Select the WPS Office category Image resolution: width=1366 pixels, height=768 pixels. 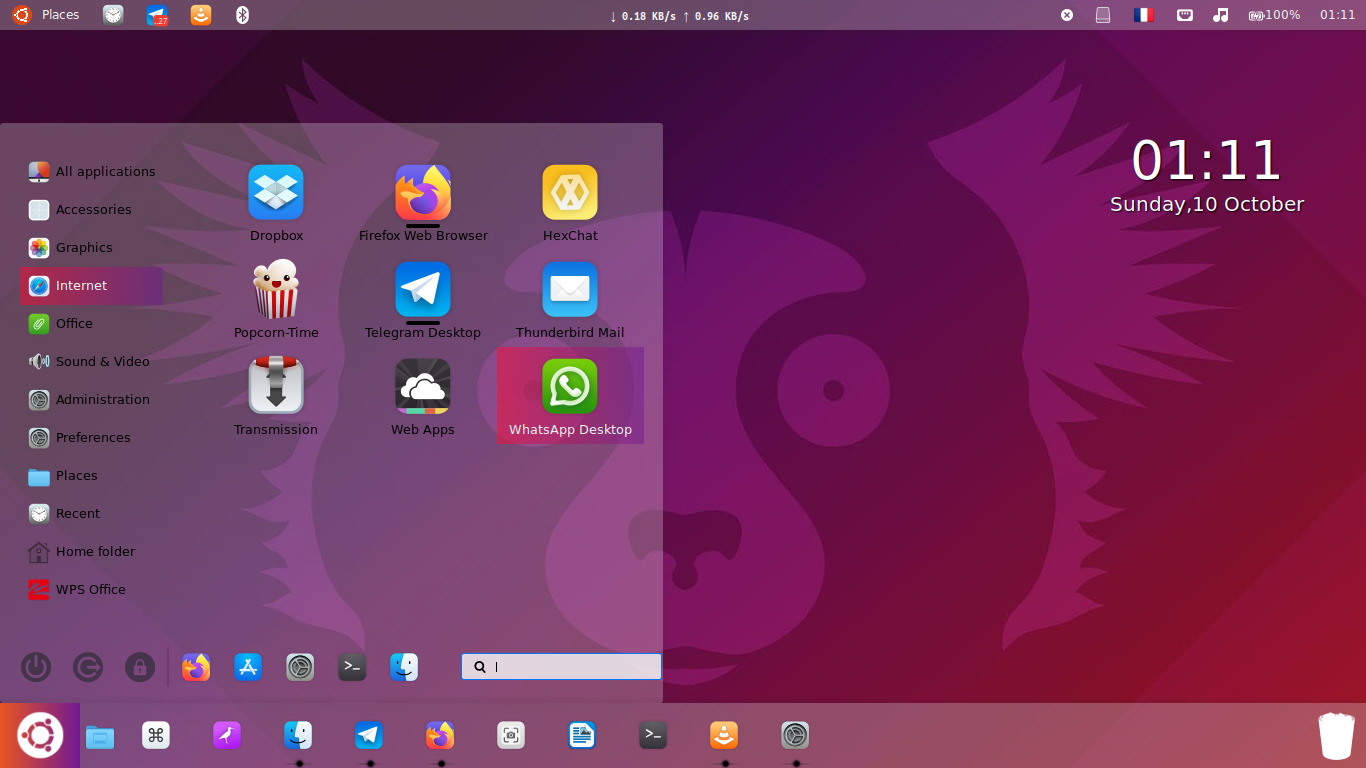pyautogui.click(x=91, y=590)
